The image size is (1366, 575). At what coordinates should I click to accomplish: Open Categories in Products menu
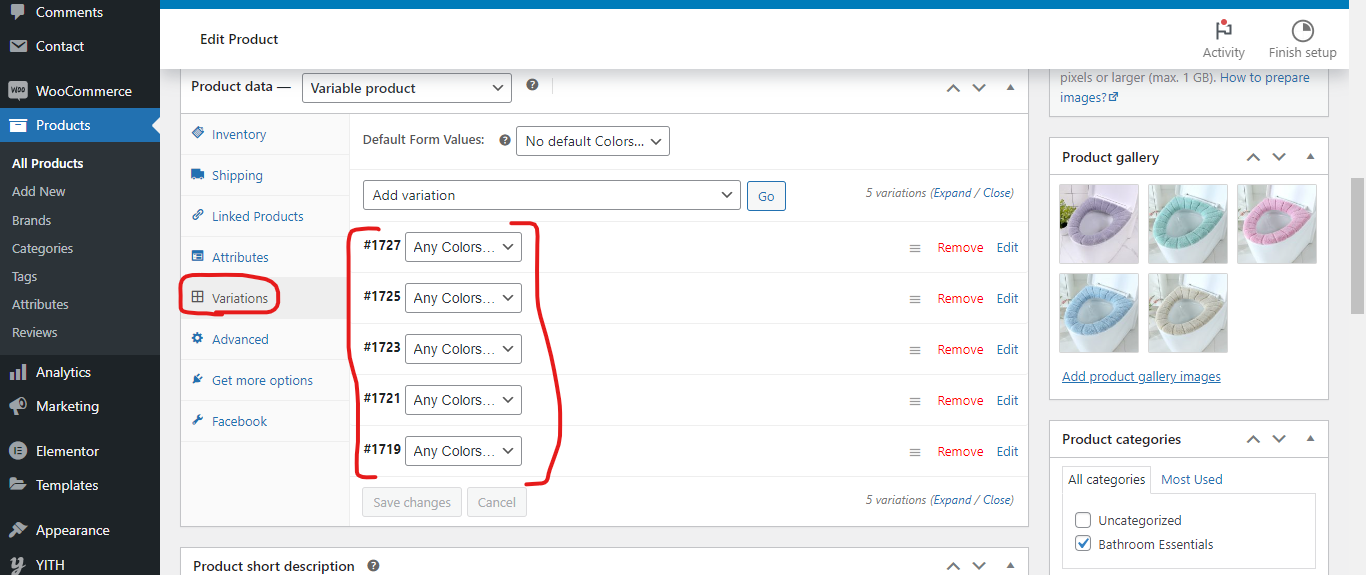pos(42,248)
